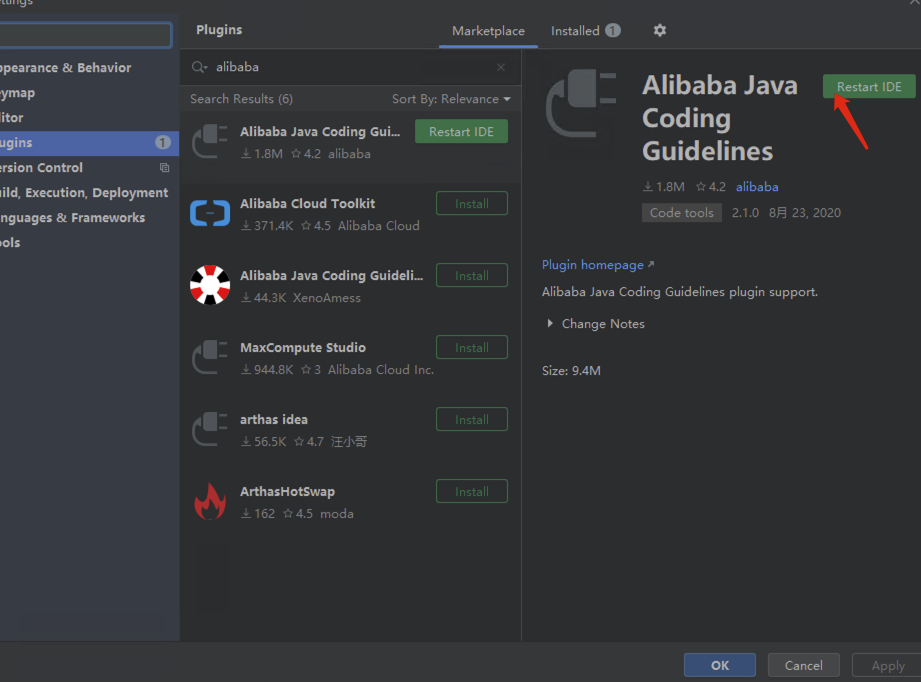Viewport: 921px width, 682px height.
Task: Click the Apply button
Action: point(888,666)
